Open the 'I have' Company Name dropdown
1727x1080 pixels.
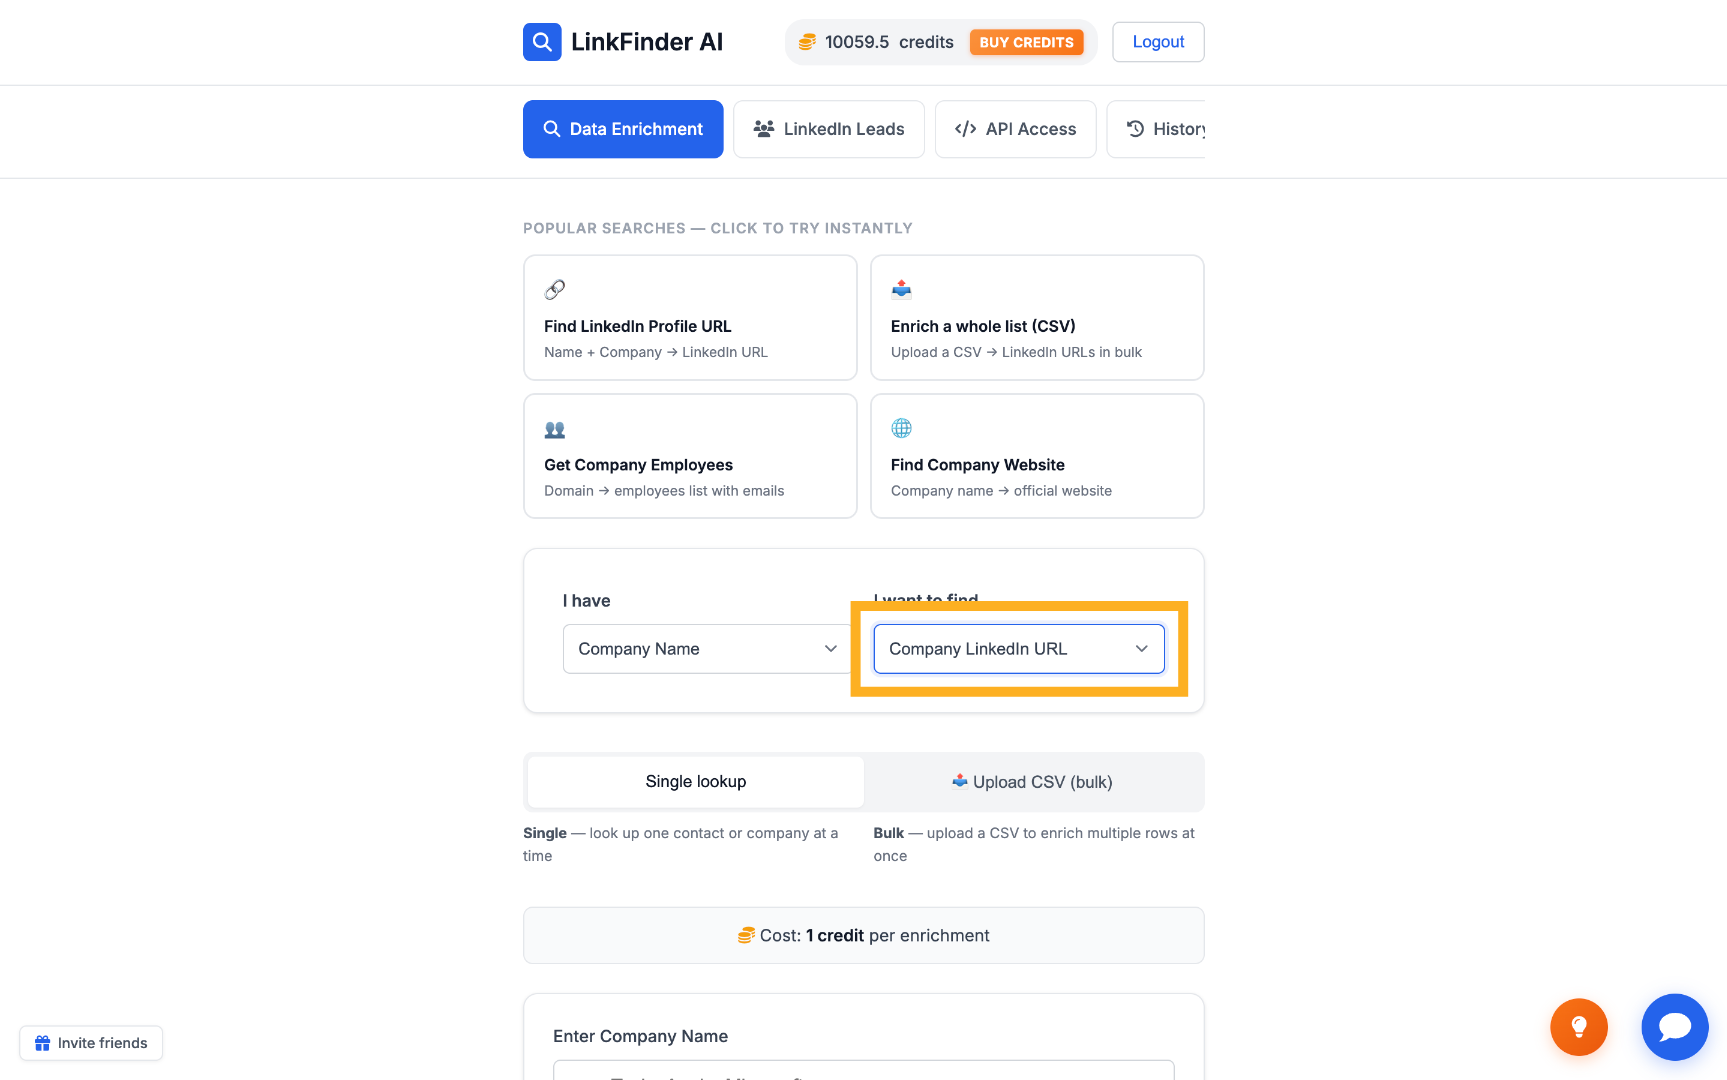pos(708,649)
